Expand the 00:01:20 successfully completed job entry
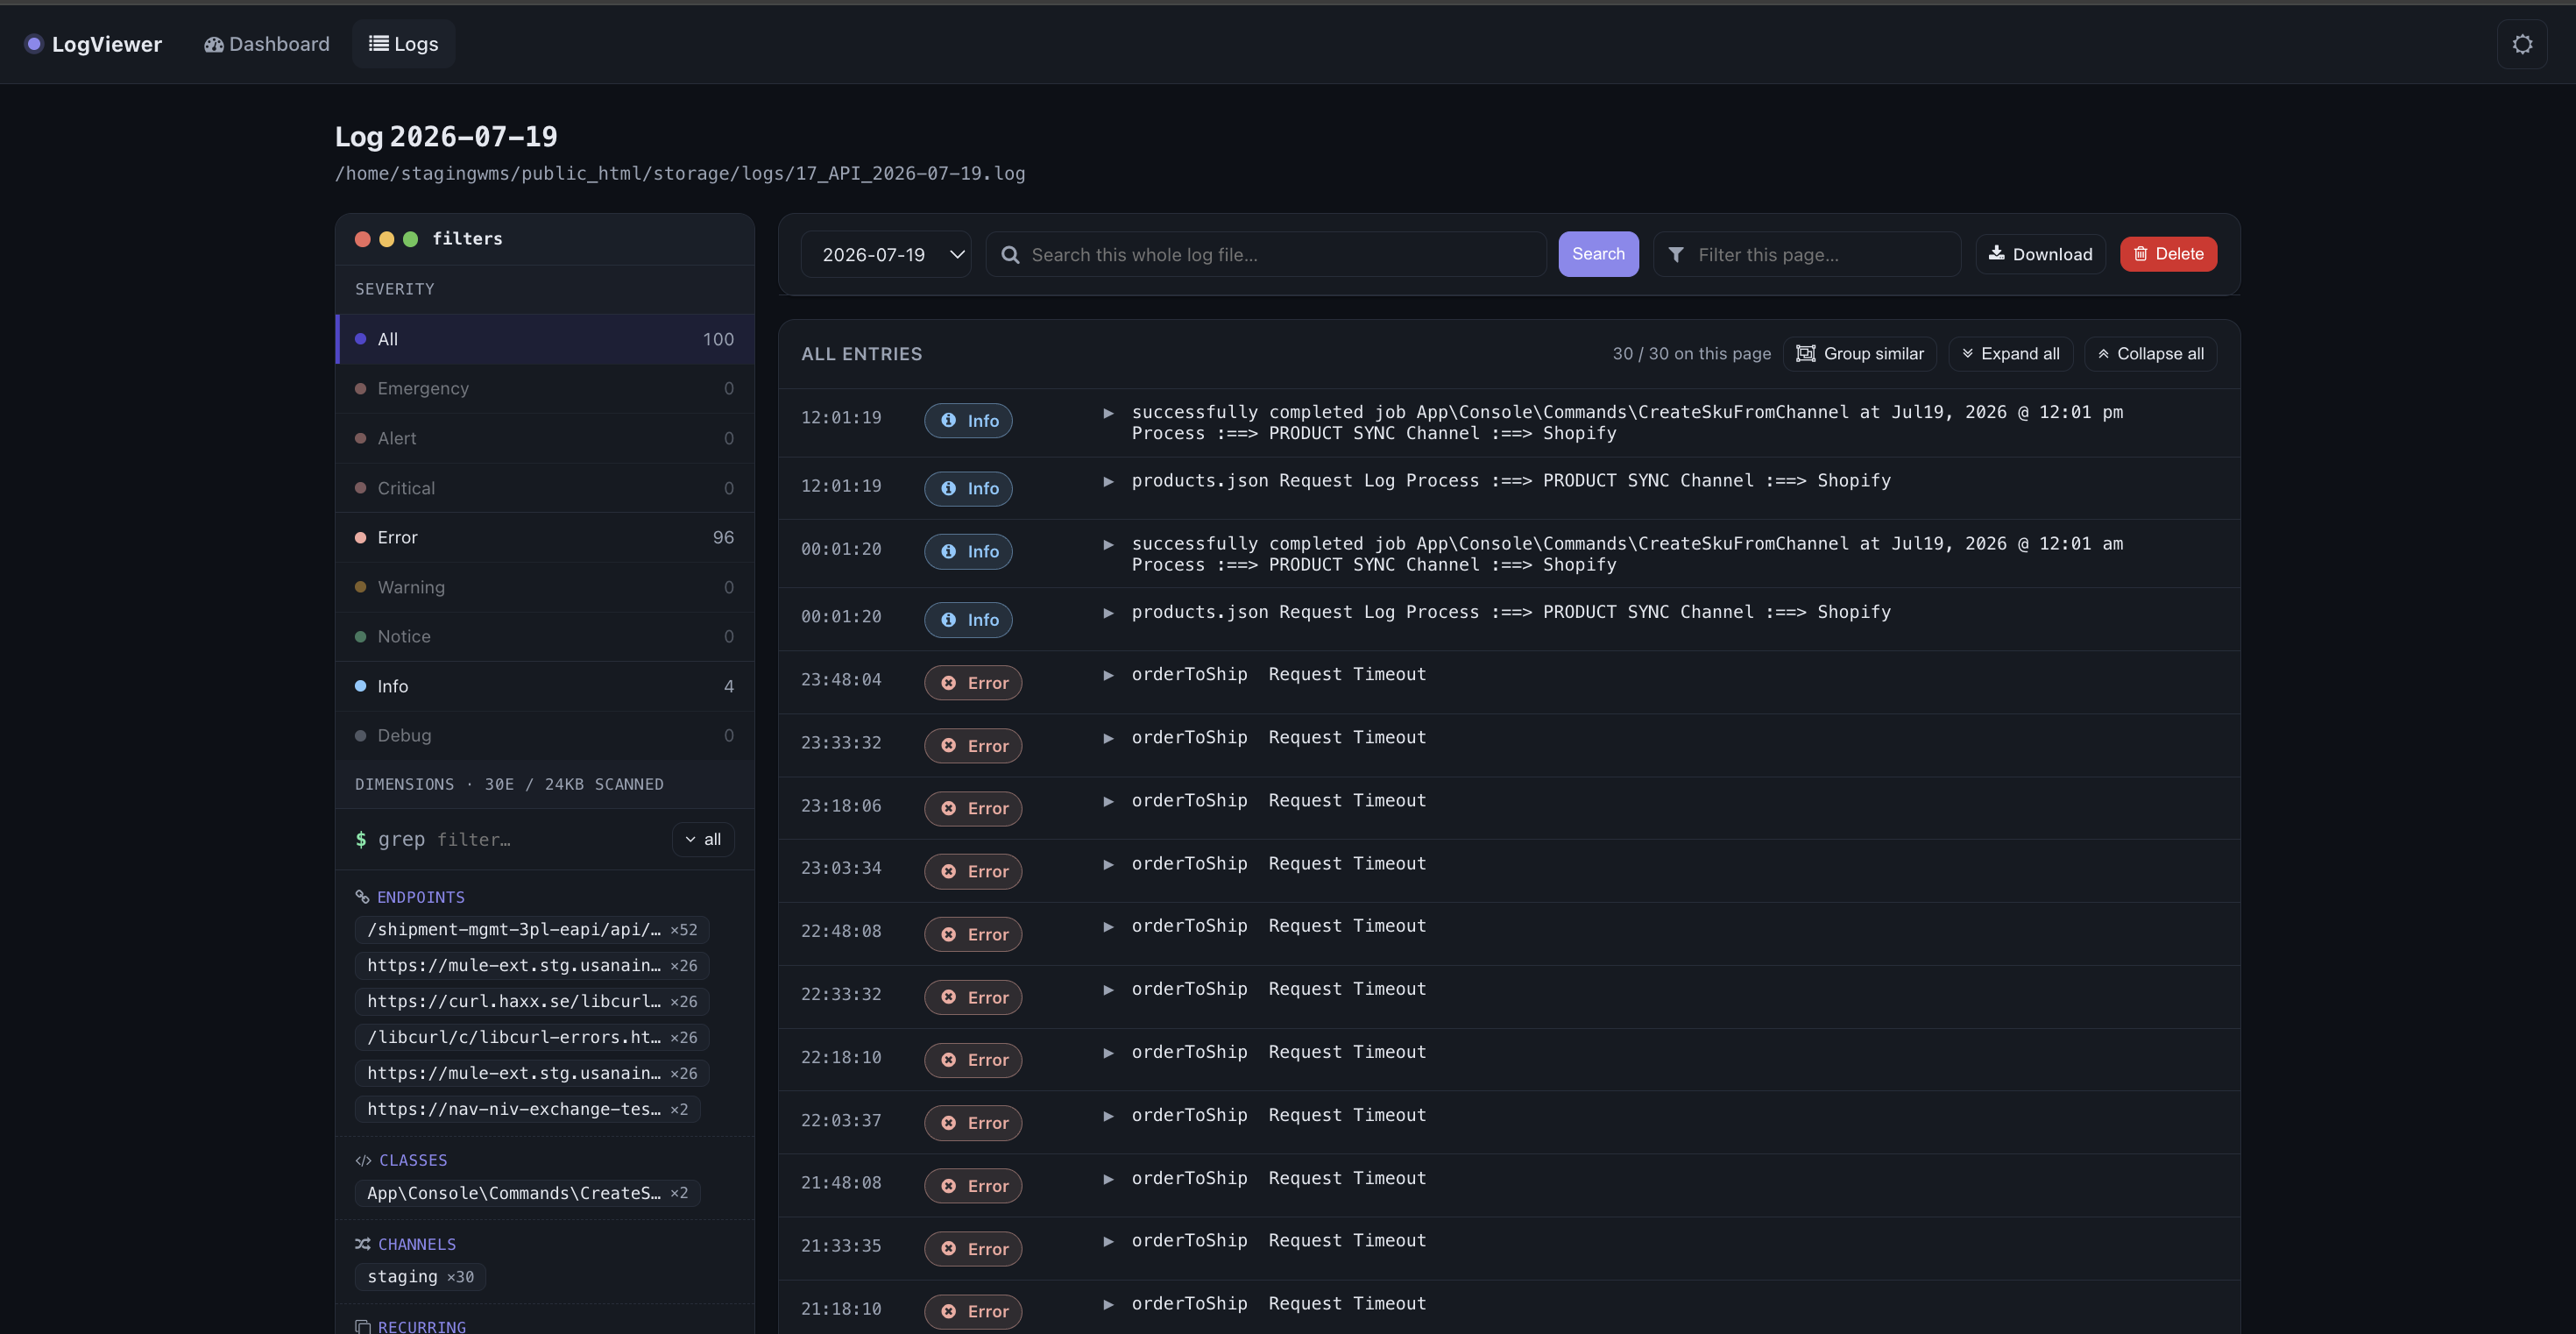This screenshot has height=1334, width=2576. click(x=1108, y=544)
